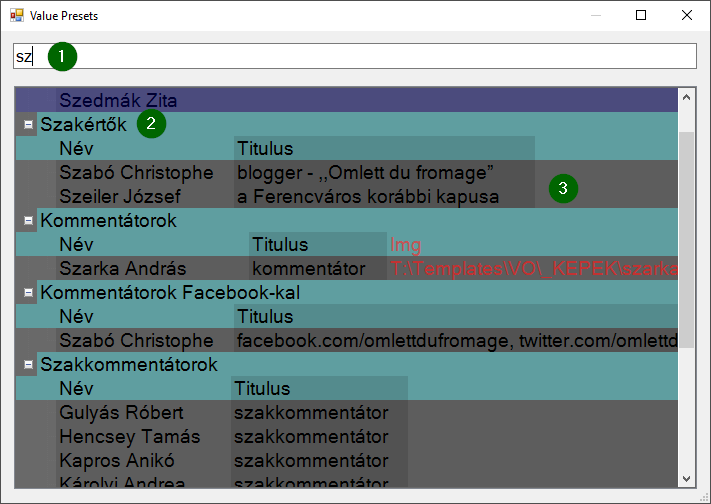Collapse the Szakértők group
This screenshot has height=504, width=711.
pyautogui.click(x=27, y=125)
